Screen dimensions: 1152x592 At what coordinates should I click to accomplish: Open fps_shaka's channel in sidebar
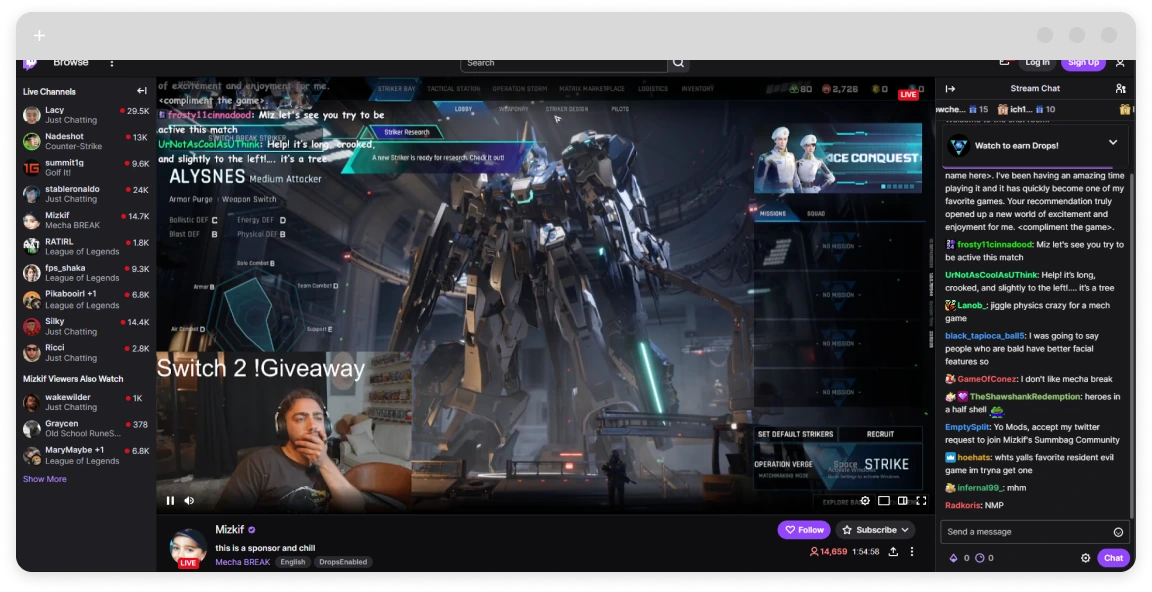click(x=86, y=272)
